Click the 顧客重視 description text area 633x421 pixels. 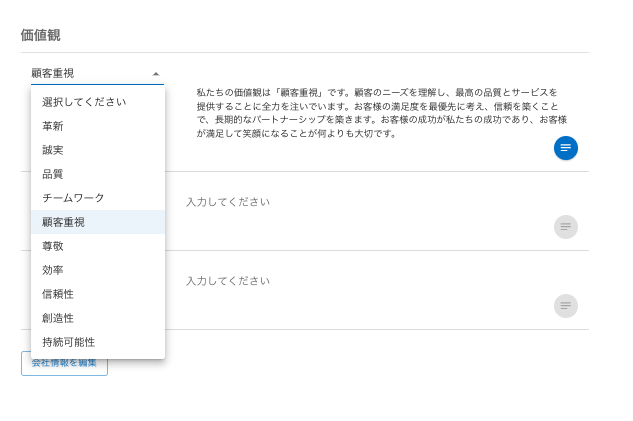pos(381,113)
